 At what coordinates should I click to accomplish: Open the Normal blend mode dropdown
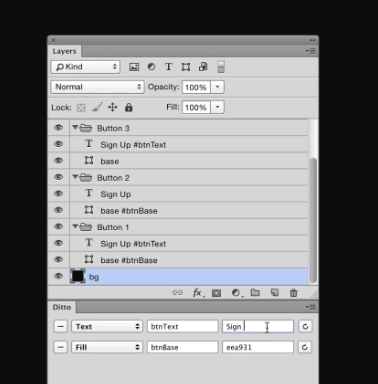(97, 87)
